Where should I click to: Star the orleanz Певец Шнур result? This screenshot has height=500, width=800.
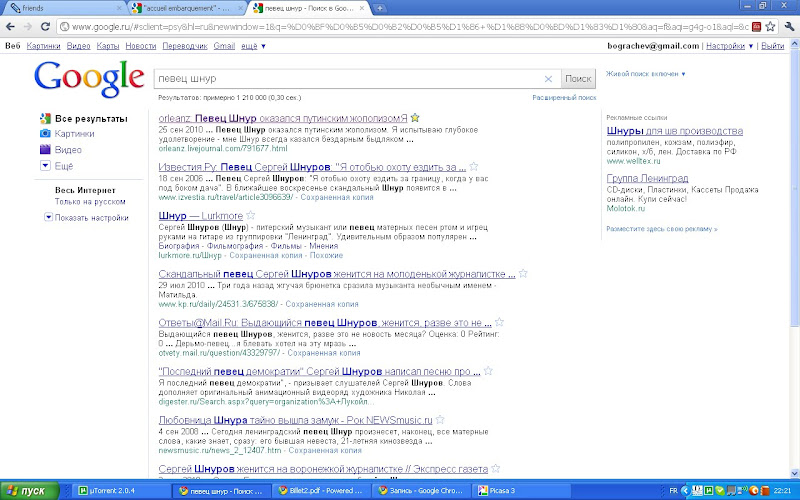tap(415, 118)
